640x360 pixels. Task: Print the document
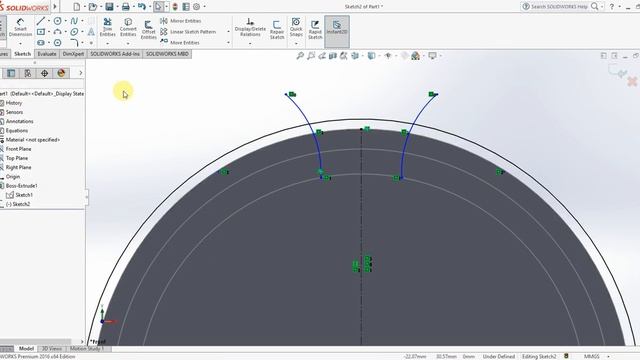pyautogui.click(x=126, y=7)
